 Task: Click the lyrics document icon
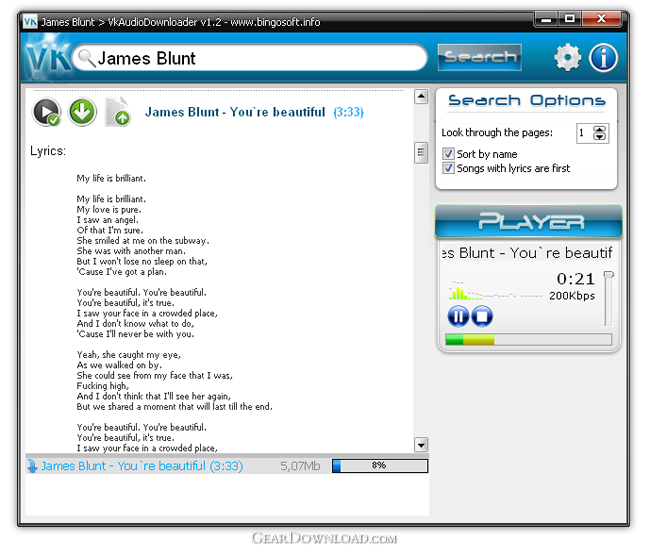(x=118, y=112)
